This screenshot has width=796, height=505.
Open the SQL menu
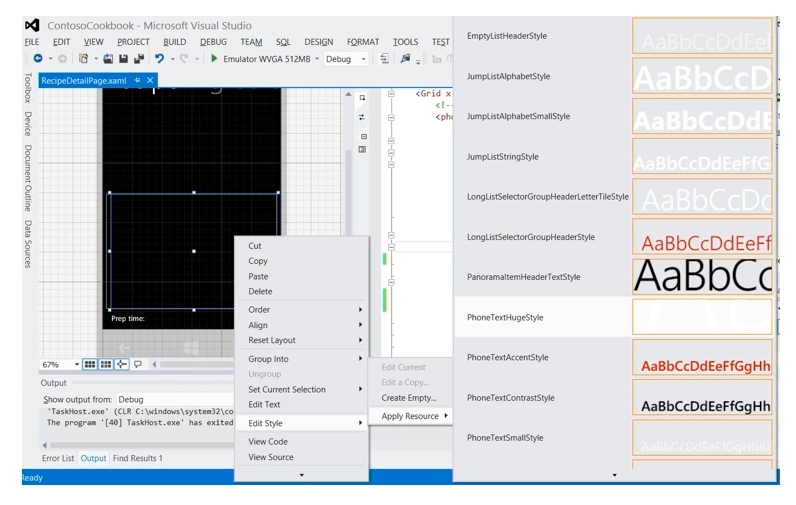tap(283, 42)
